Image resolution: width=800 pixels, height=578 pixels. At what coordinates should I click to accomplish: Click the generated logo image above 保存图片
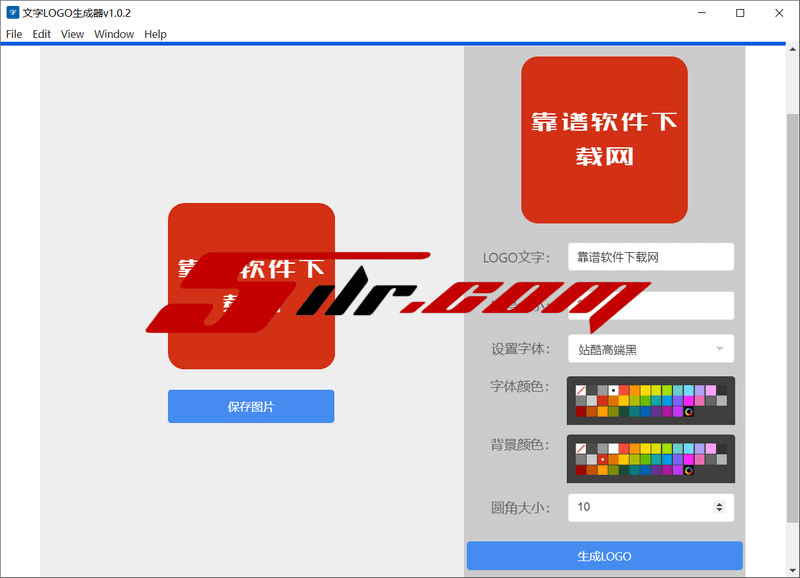pyautogui.click(x=251, y=286)
